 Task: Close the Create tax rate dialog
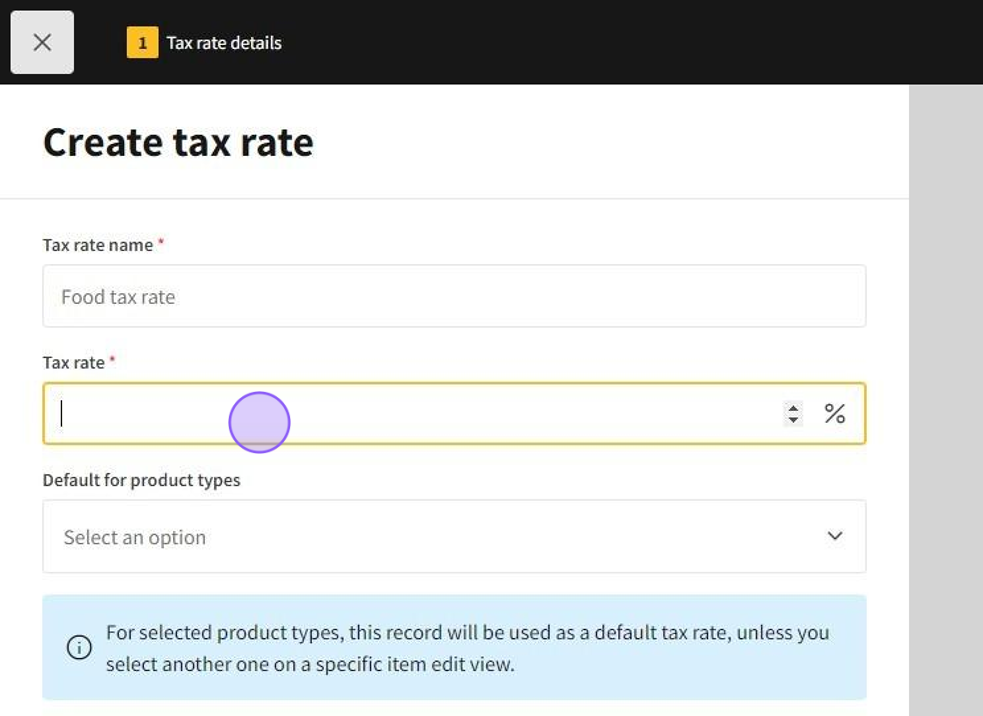[42, 42]
